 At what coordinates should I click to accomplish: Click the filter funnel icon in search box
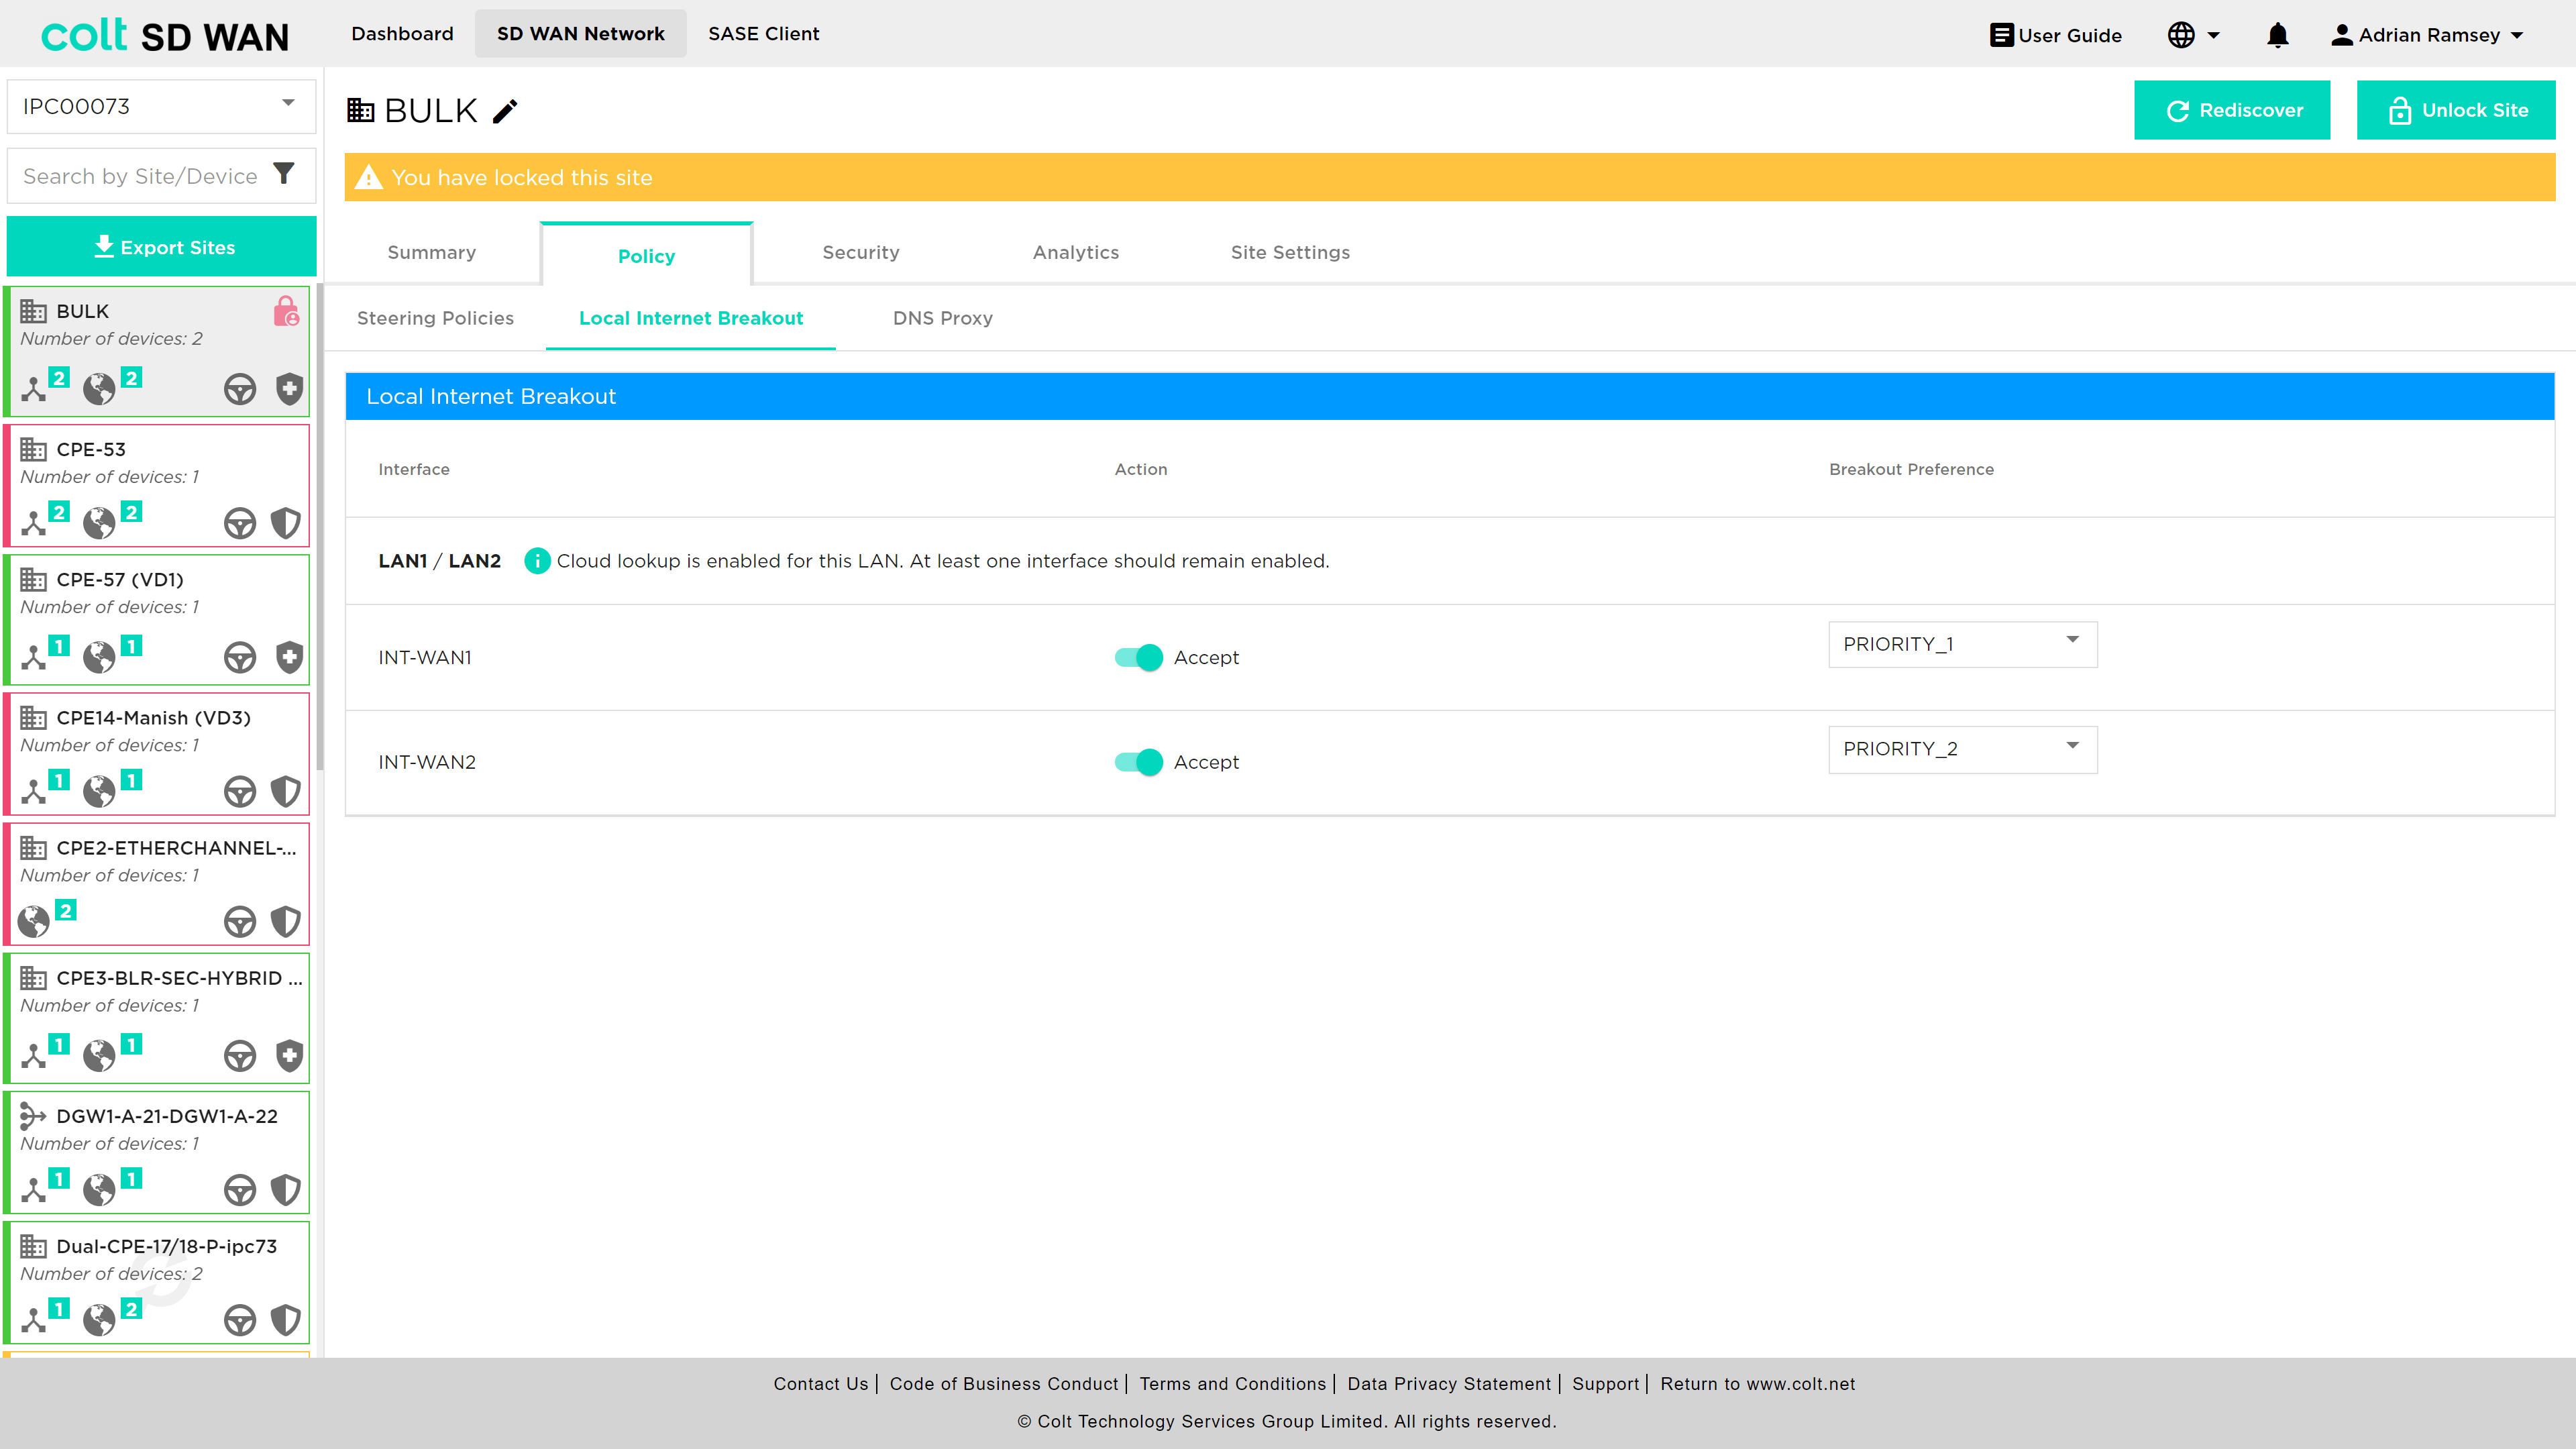(284, 174)
